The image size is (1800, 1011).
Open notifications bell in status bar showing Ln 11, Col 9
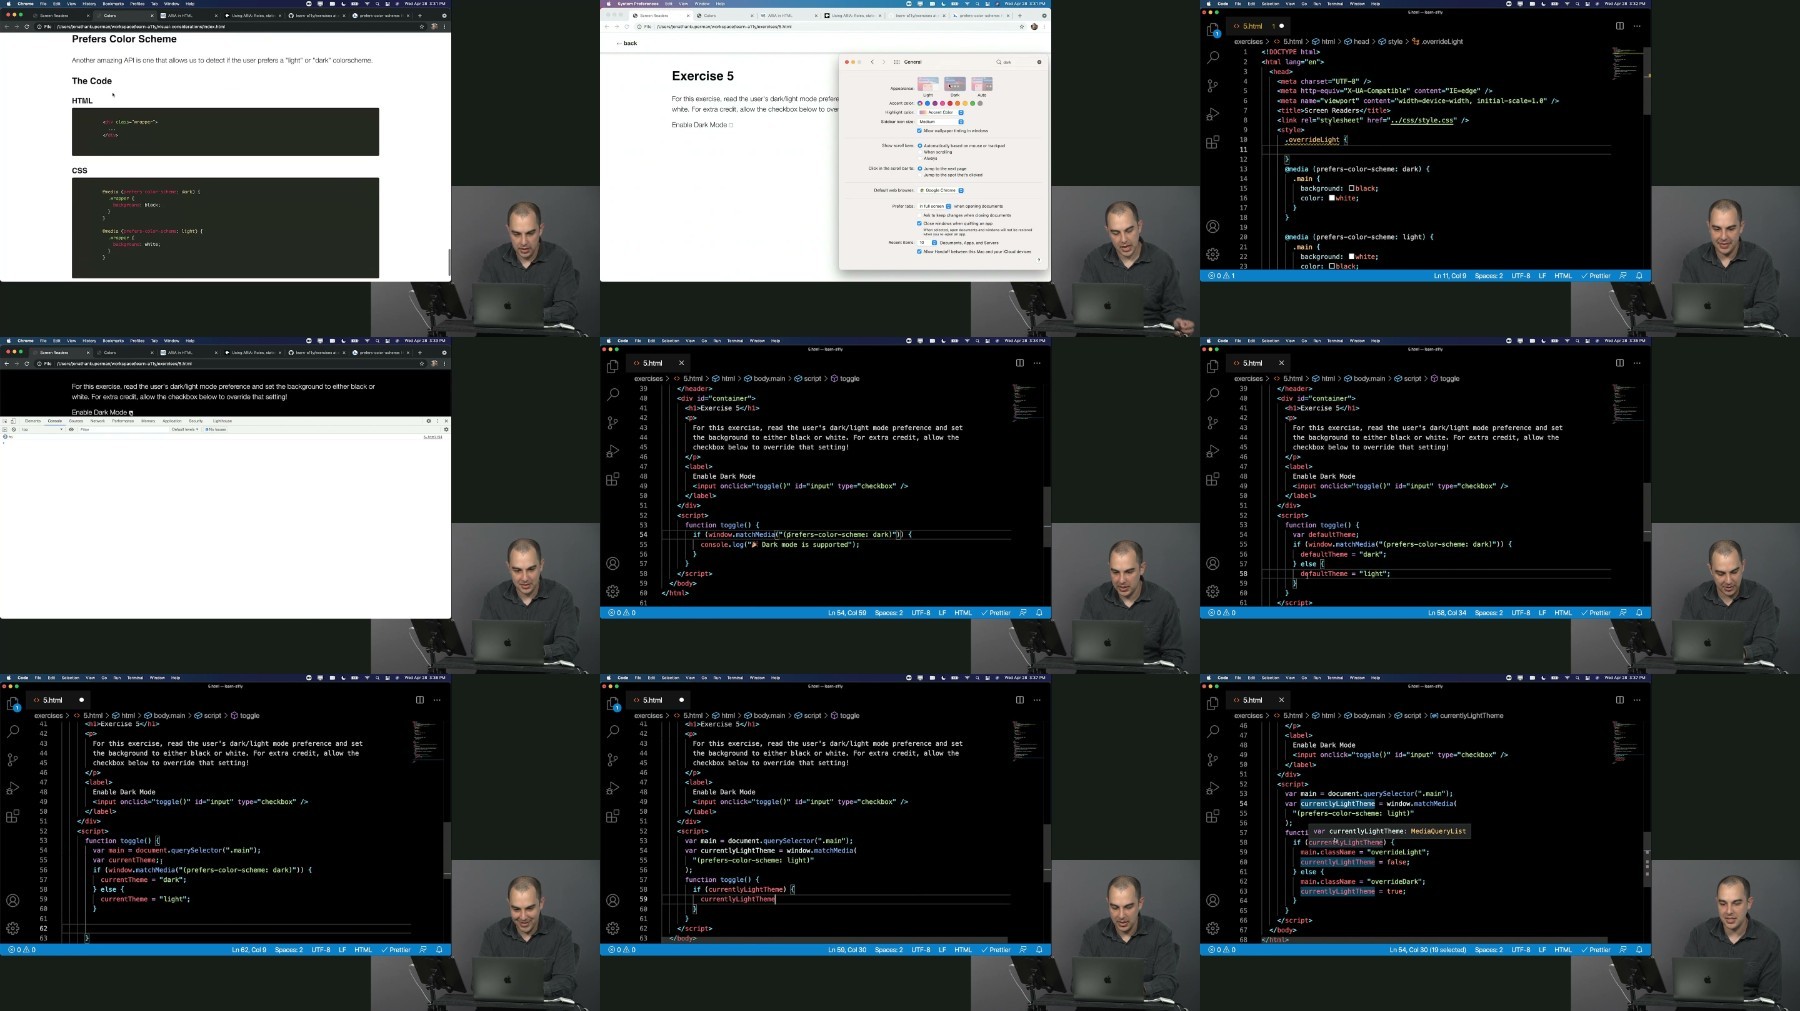(1639, 276)
